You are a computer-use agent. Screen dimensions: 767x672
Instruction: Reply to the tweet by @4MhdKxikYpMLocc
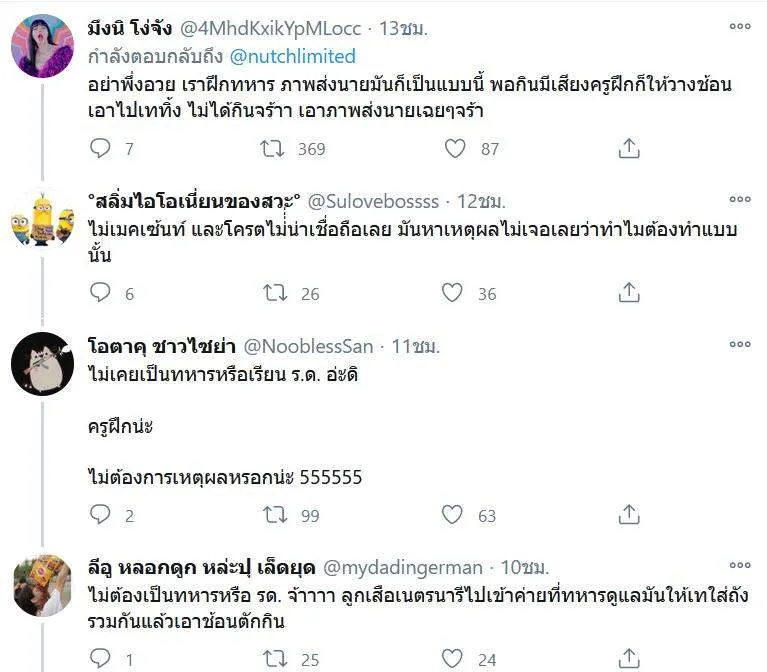point(100,149)
